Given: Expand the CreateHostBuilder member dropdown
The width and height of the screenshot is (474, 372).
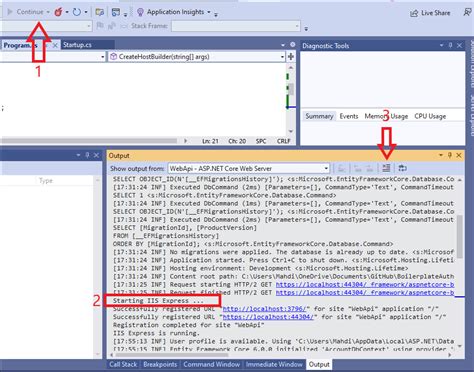Looking at the screenshot, I should tap(197, 57).
